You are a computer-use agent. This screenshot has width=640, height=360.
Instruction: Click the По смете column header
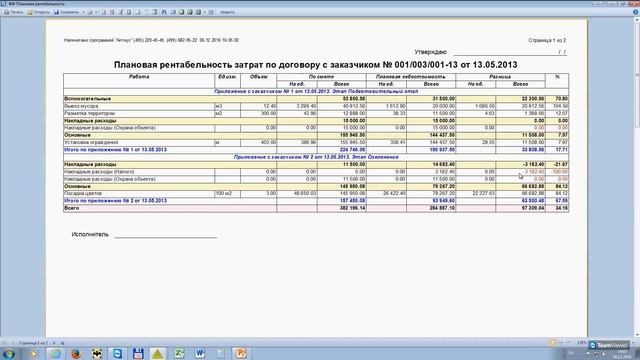(x=321, y=77)
